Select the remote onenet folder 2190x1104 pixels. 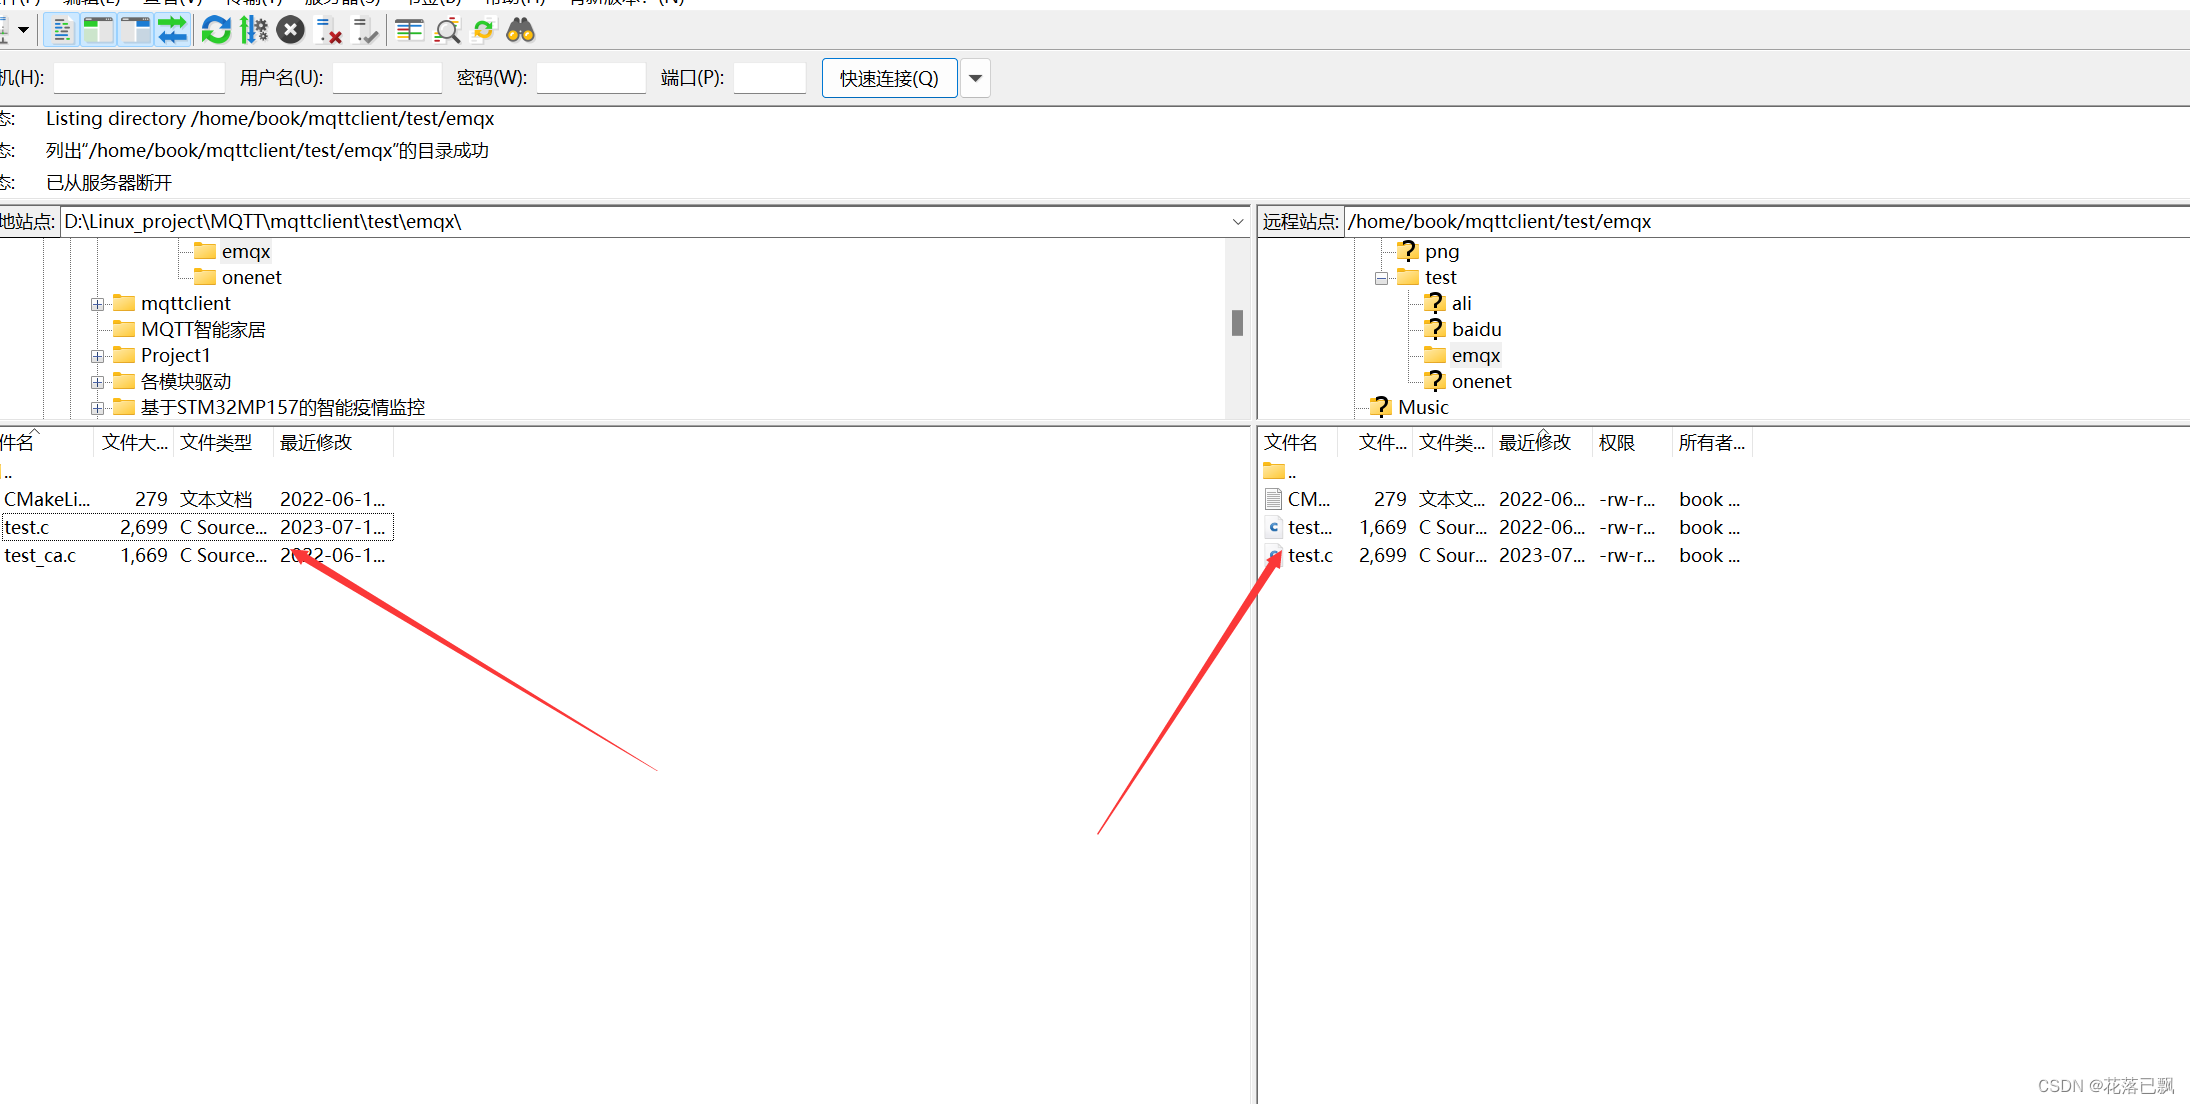pyautogui.click(x=1481, y=382)
